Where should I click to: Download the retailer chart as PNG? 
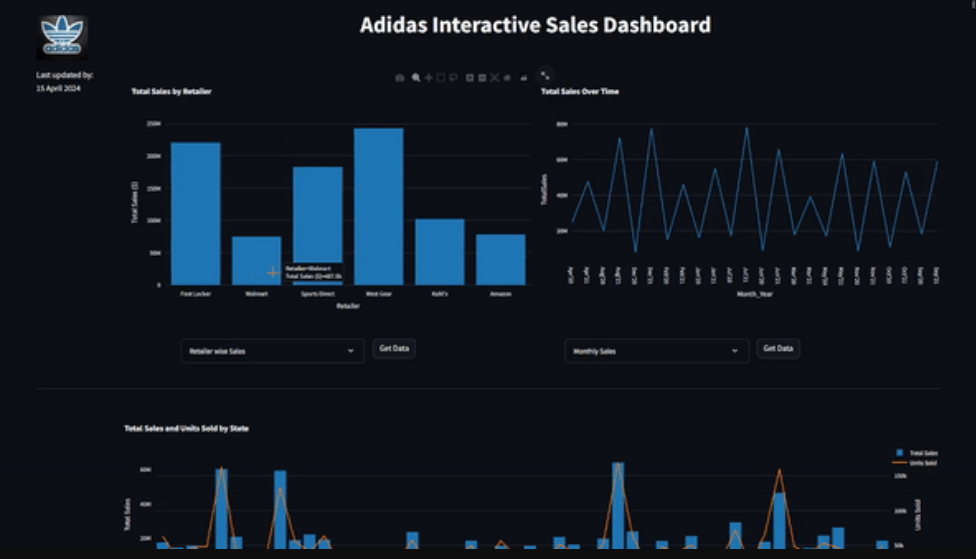click(x=400, y=78)
